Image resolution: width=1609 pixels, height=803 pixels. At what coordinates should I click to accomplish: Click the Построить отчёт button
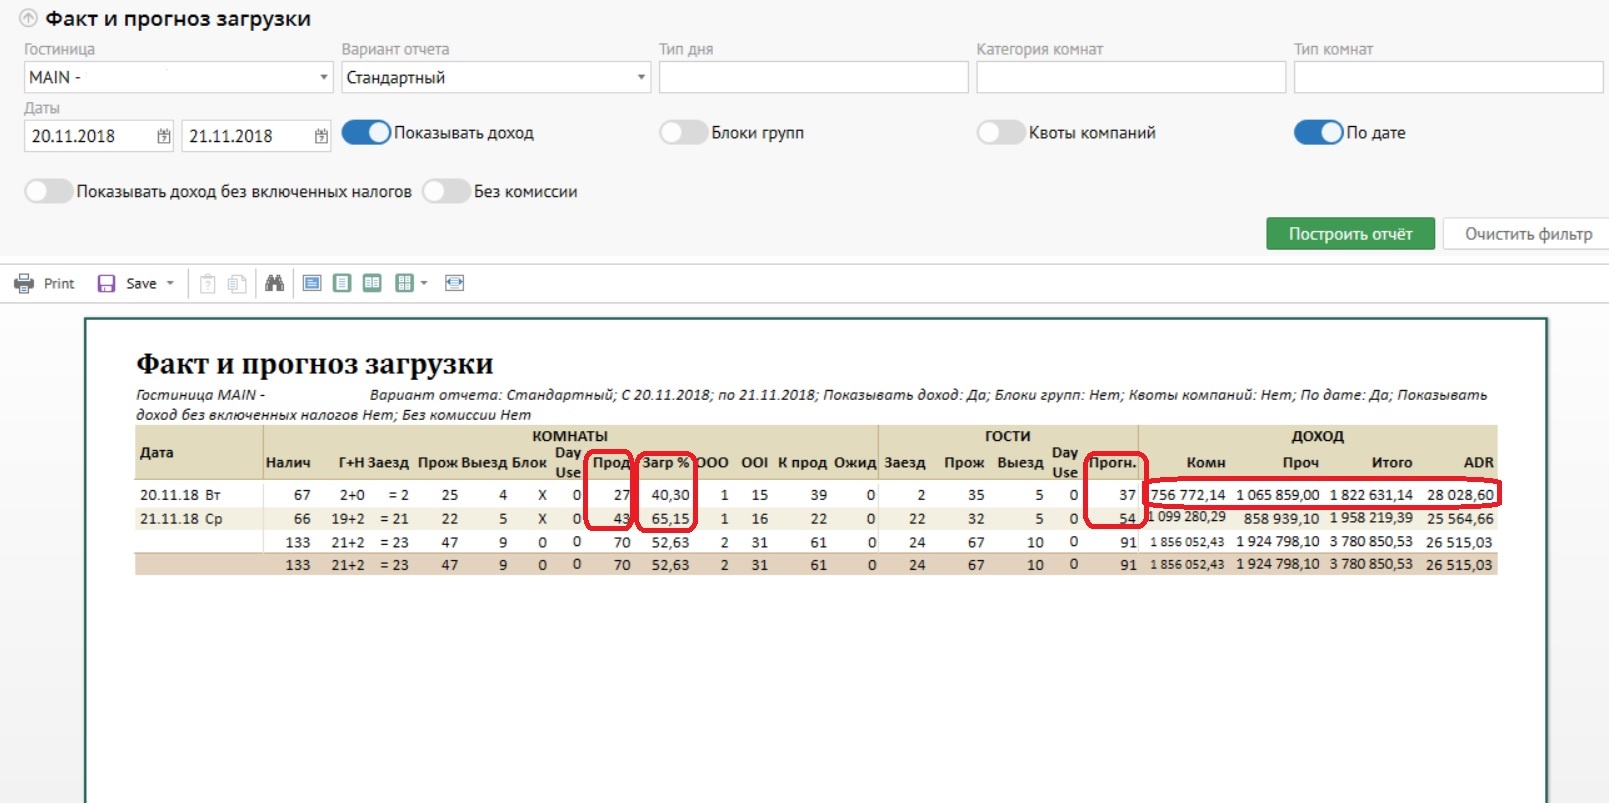point(1350,234)
